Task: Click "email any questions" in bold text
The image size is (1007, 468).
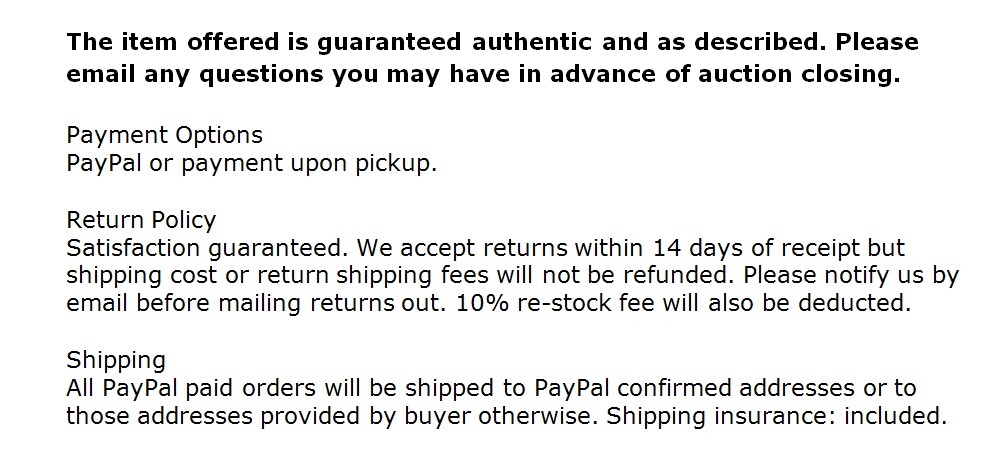Action: coord(195,74)
